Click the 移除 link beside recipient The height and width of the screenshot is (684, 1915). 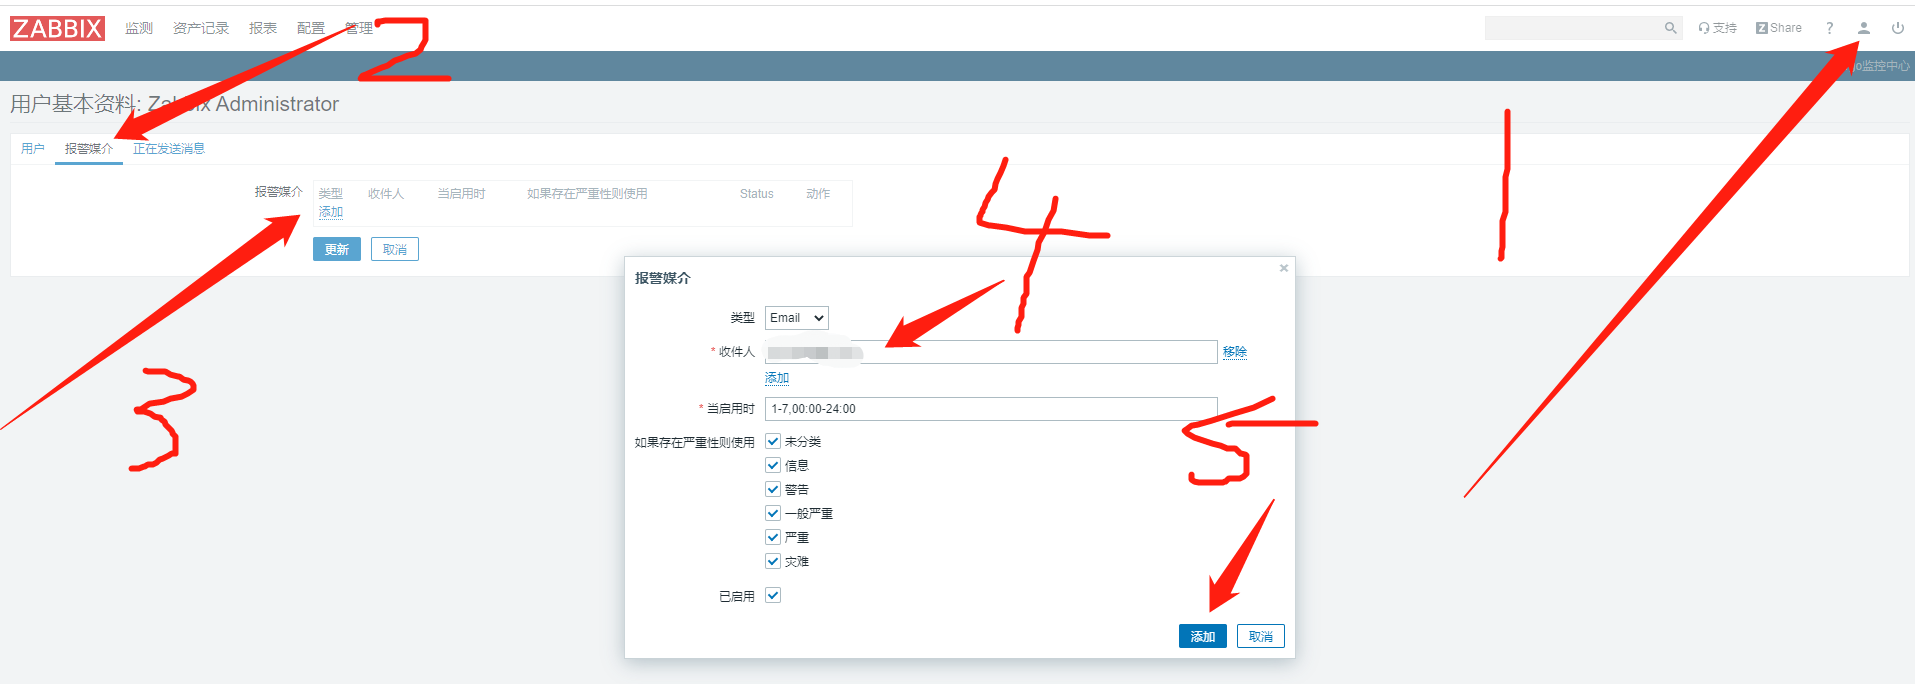point(1235,352)
